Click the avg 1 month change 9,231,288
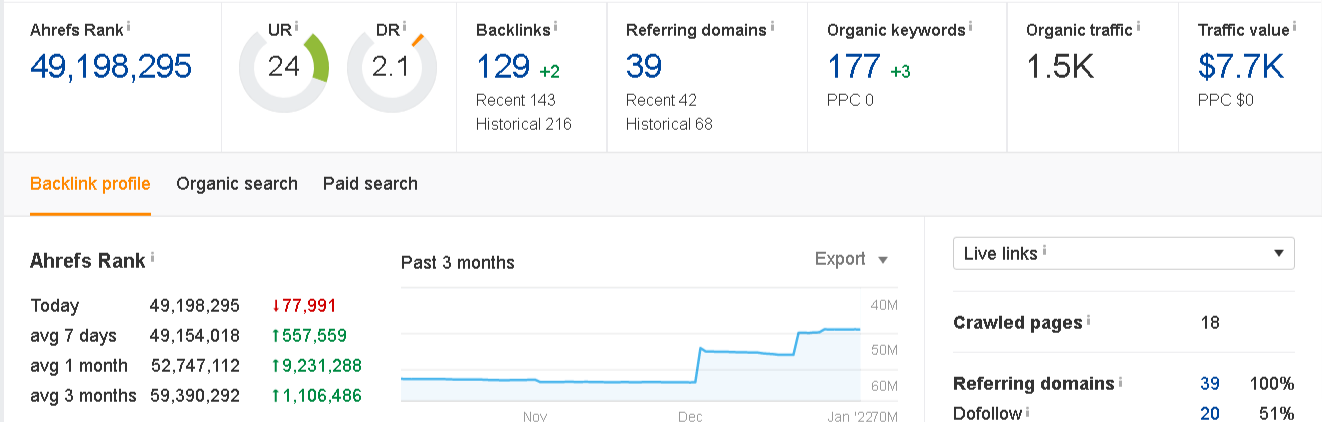1322x422 pixels. pyautogui.click(x=316, y=366)
